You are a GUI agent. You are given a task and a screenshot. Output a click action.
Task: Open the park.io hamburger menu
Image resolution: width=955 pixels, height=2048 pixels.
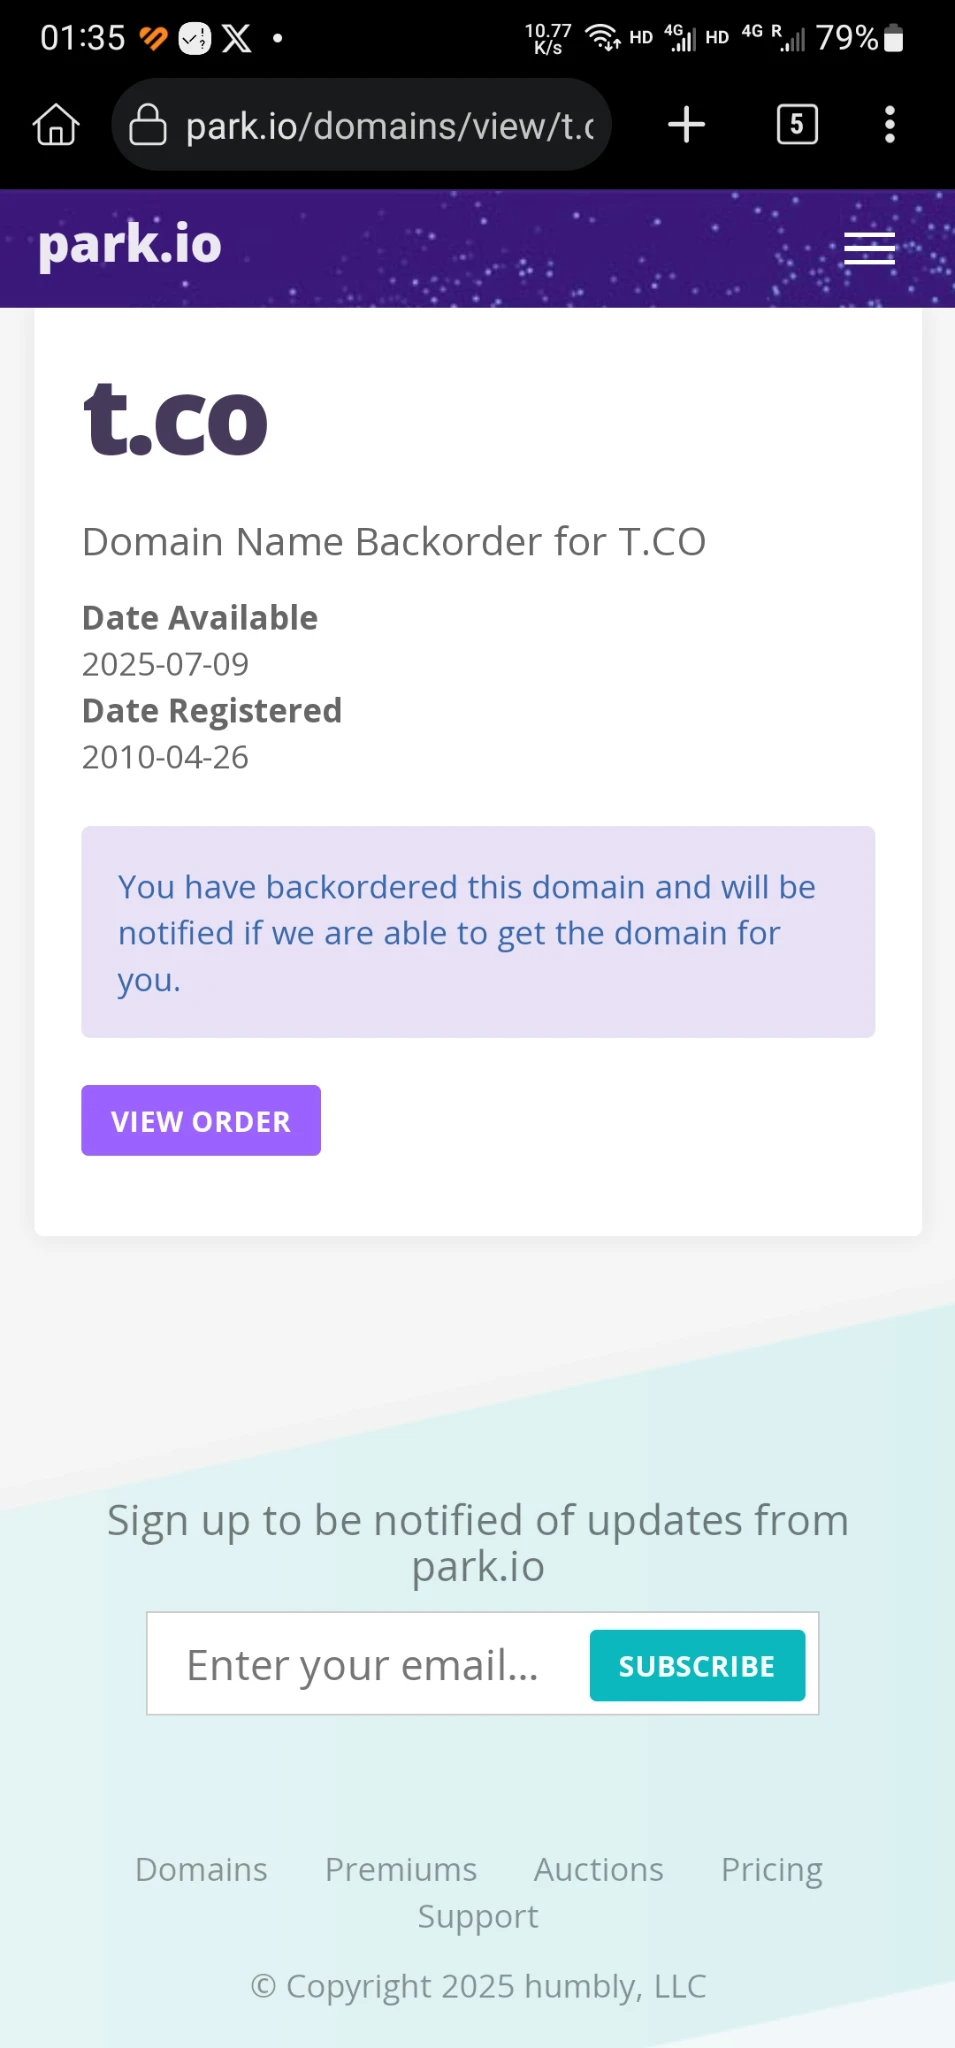click(868, 248)
